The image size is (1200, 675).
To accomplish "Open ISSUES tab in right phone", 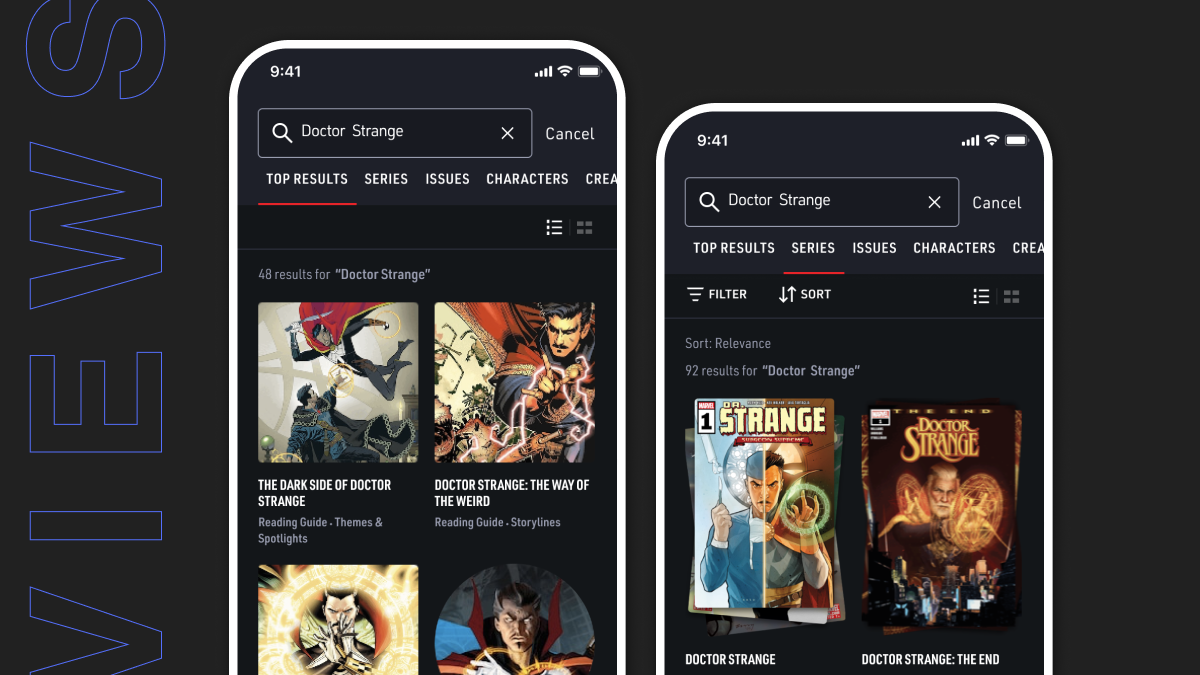I will click(x=874, y=248).
